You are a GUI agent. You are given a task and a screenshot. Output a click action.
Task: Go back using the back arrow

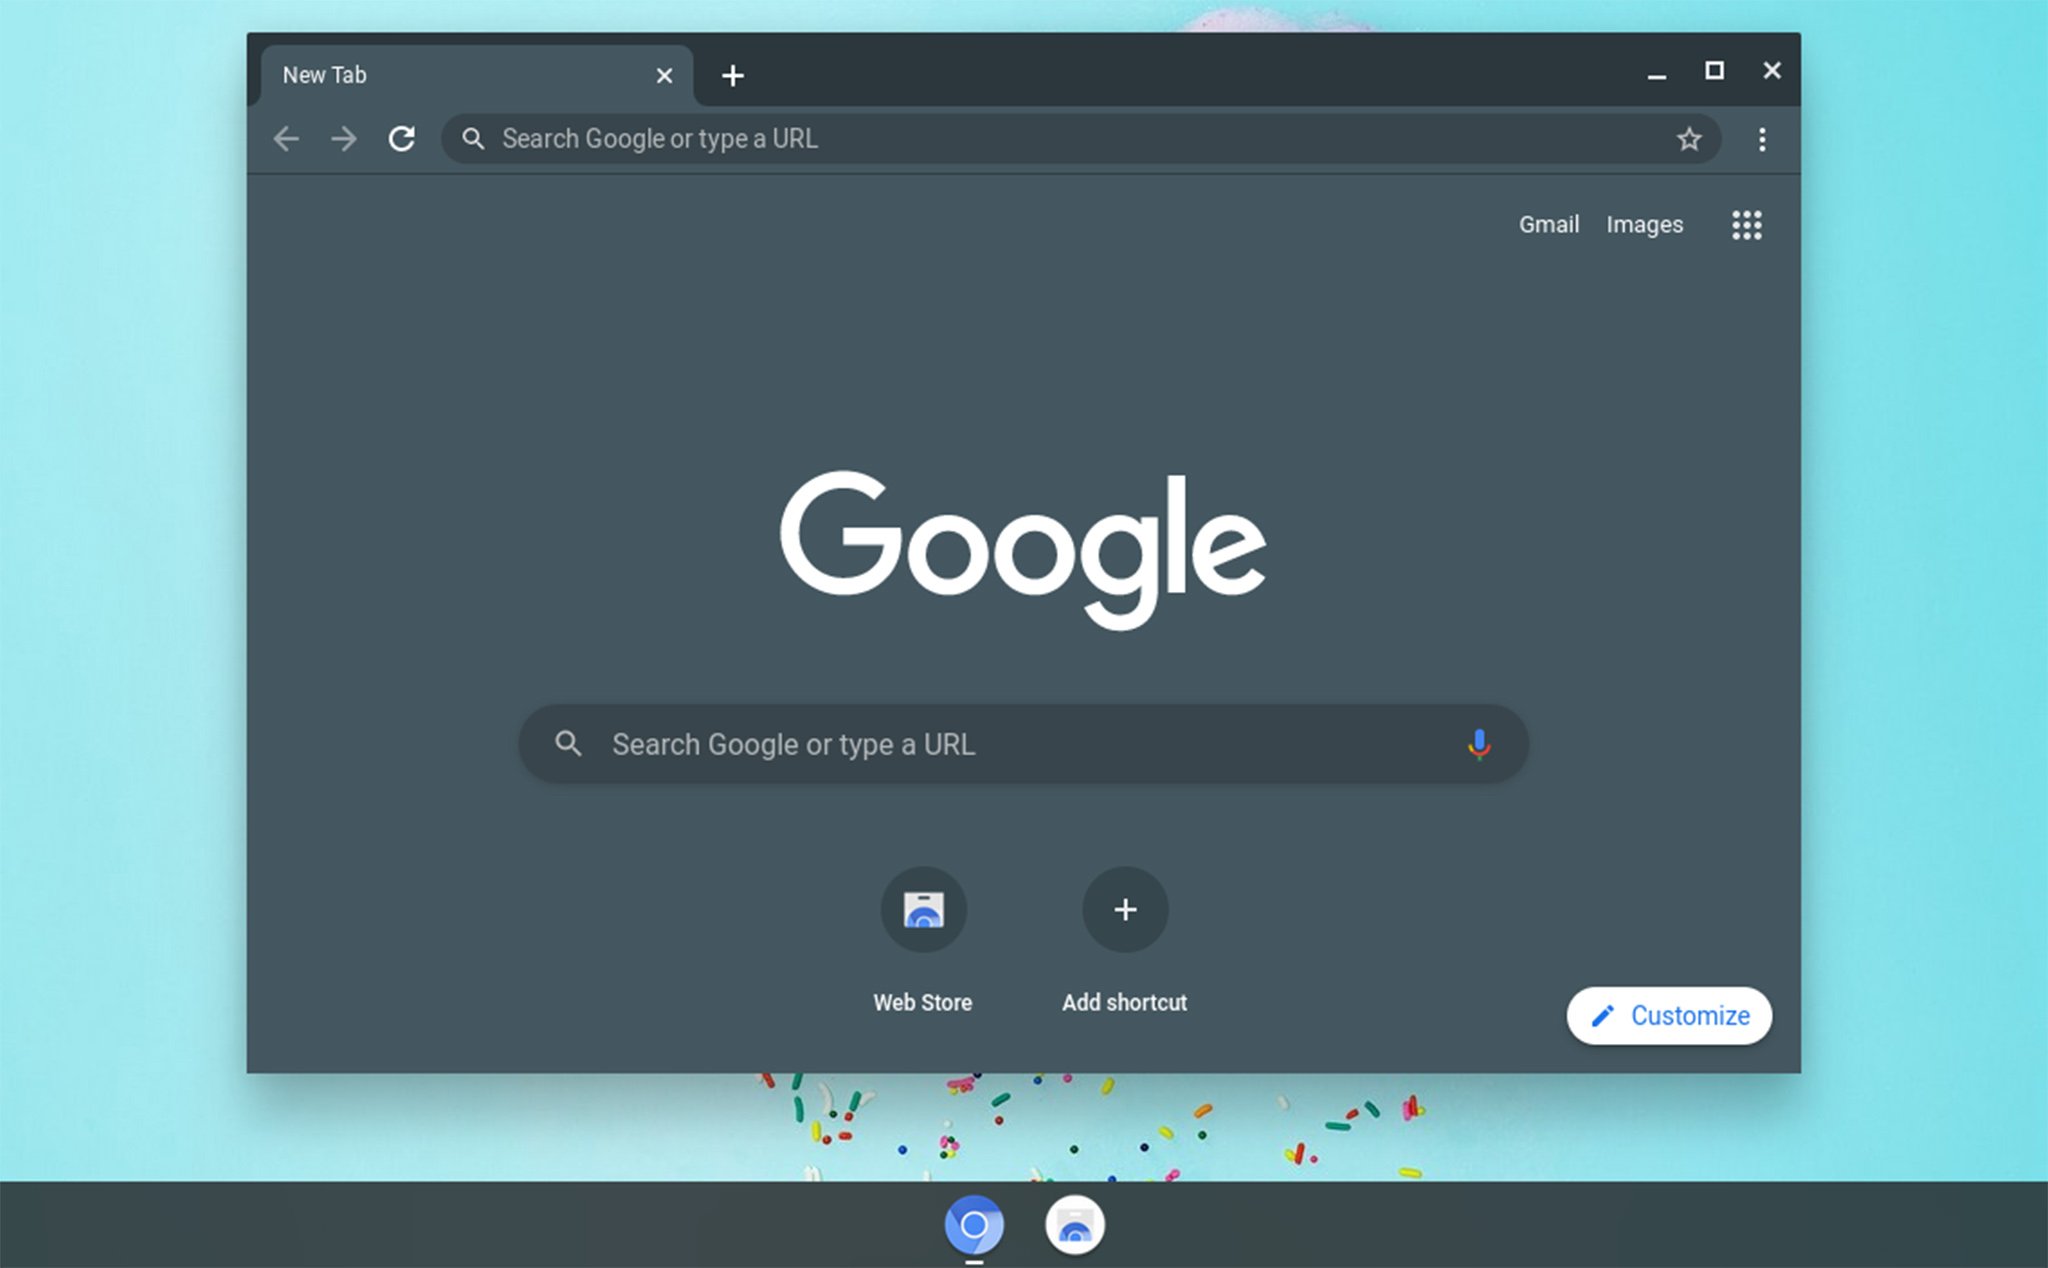point(286,139)
